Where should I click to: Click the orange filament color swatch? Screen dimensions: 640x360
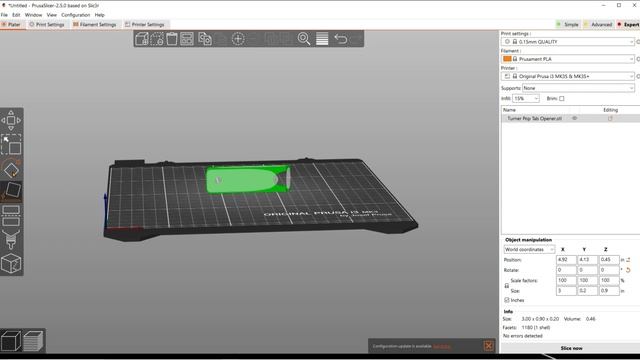pos(507,59)
